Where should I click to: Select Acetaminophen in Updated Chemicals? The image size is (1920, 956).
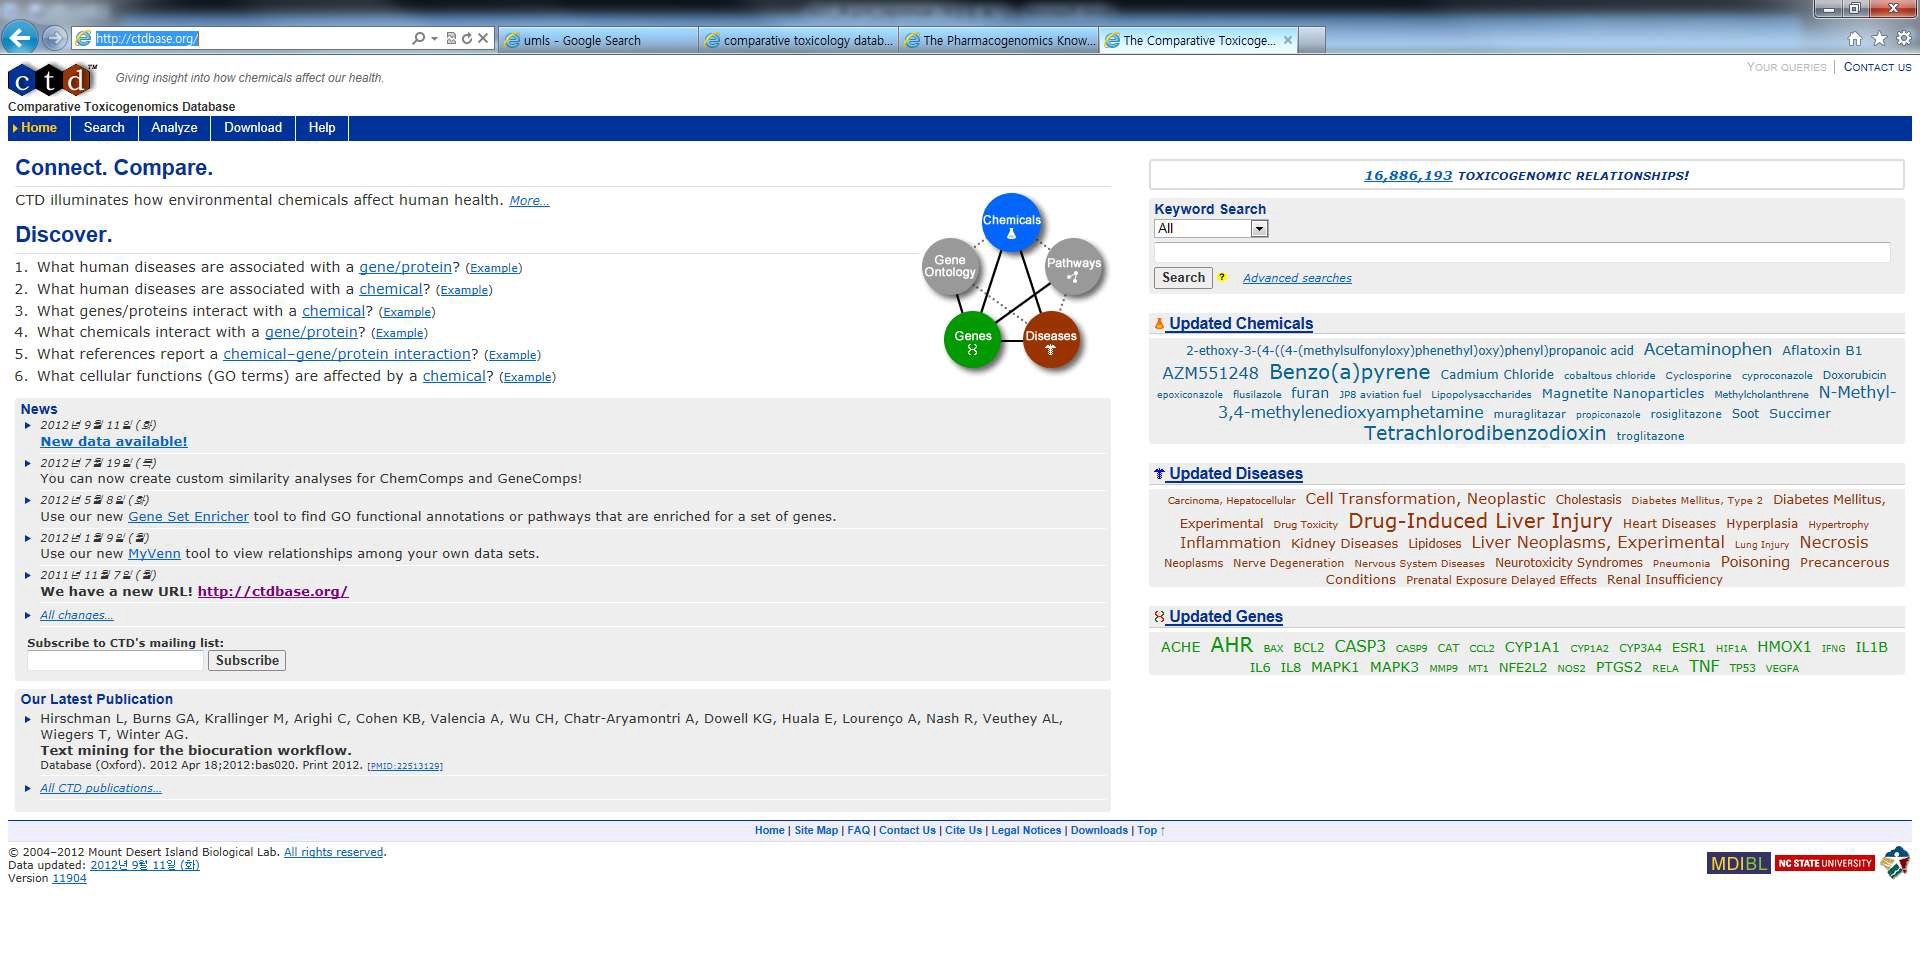pos(1707,350)
